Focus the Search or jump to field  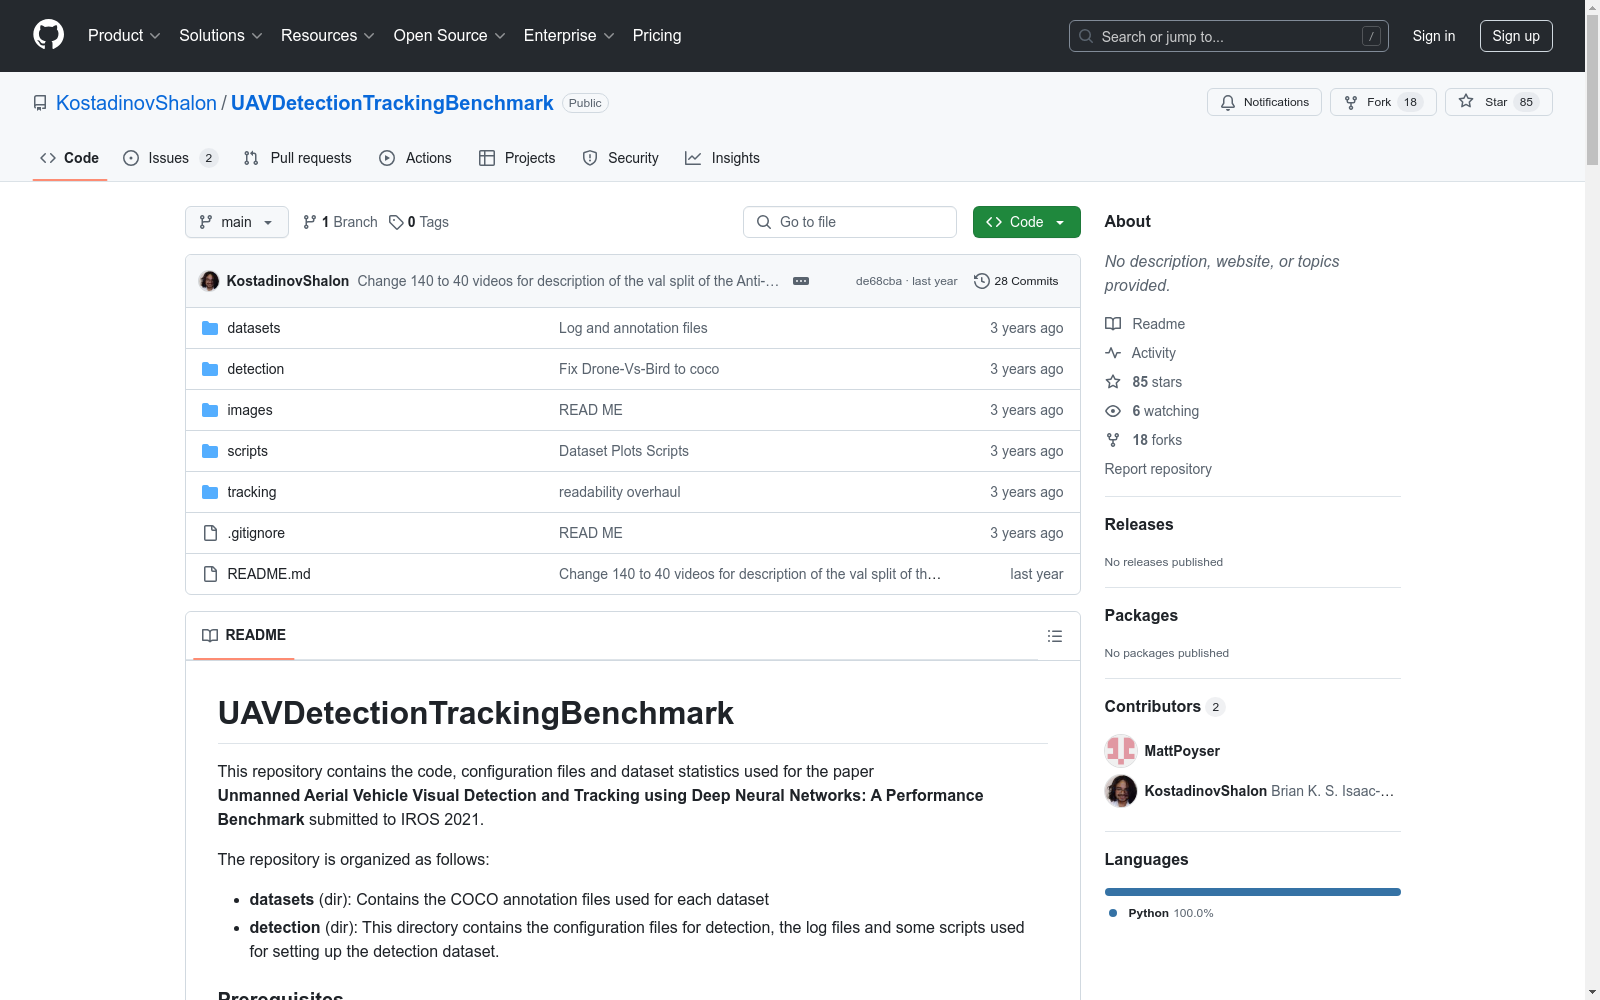coord(1229,36)
